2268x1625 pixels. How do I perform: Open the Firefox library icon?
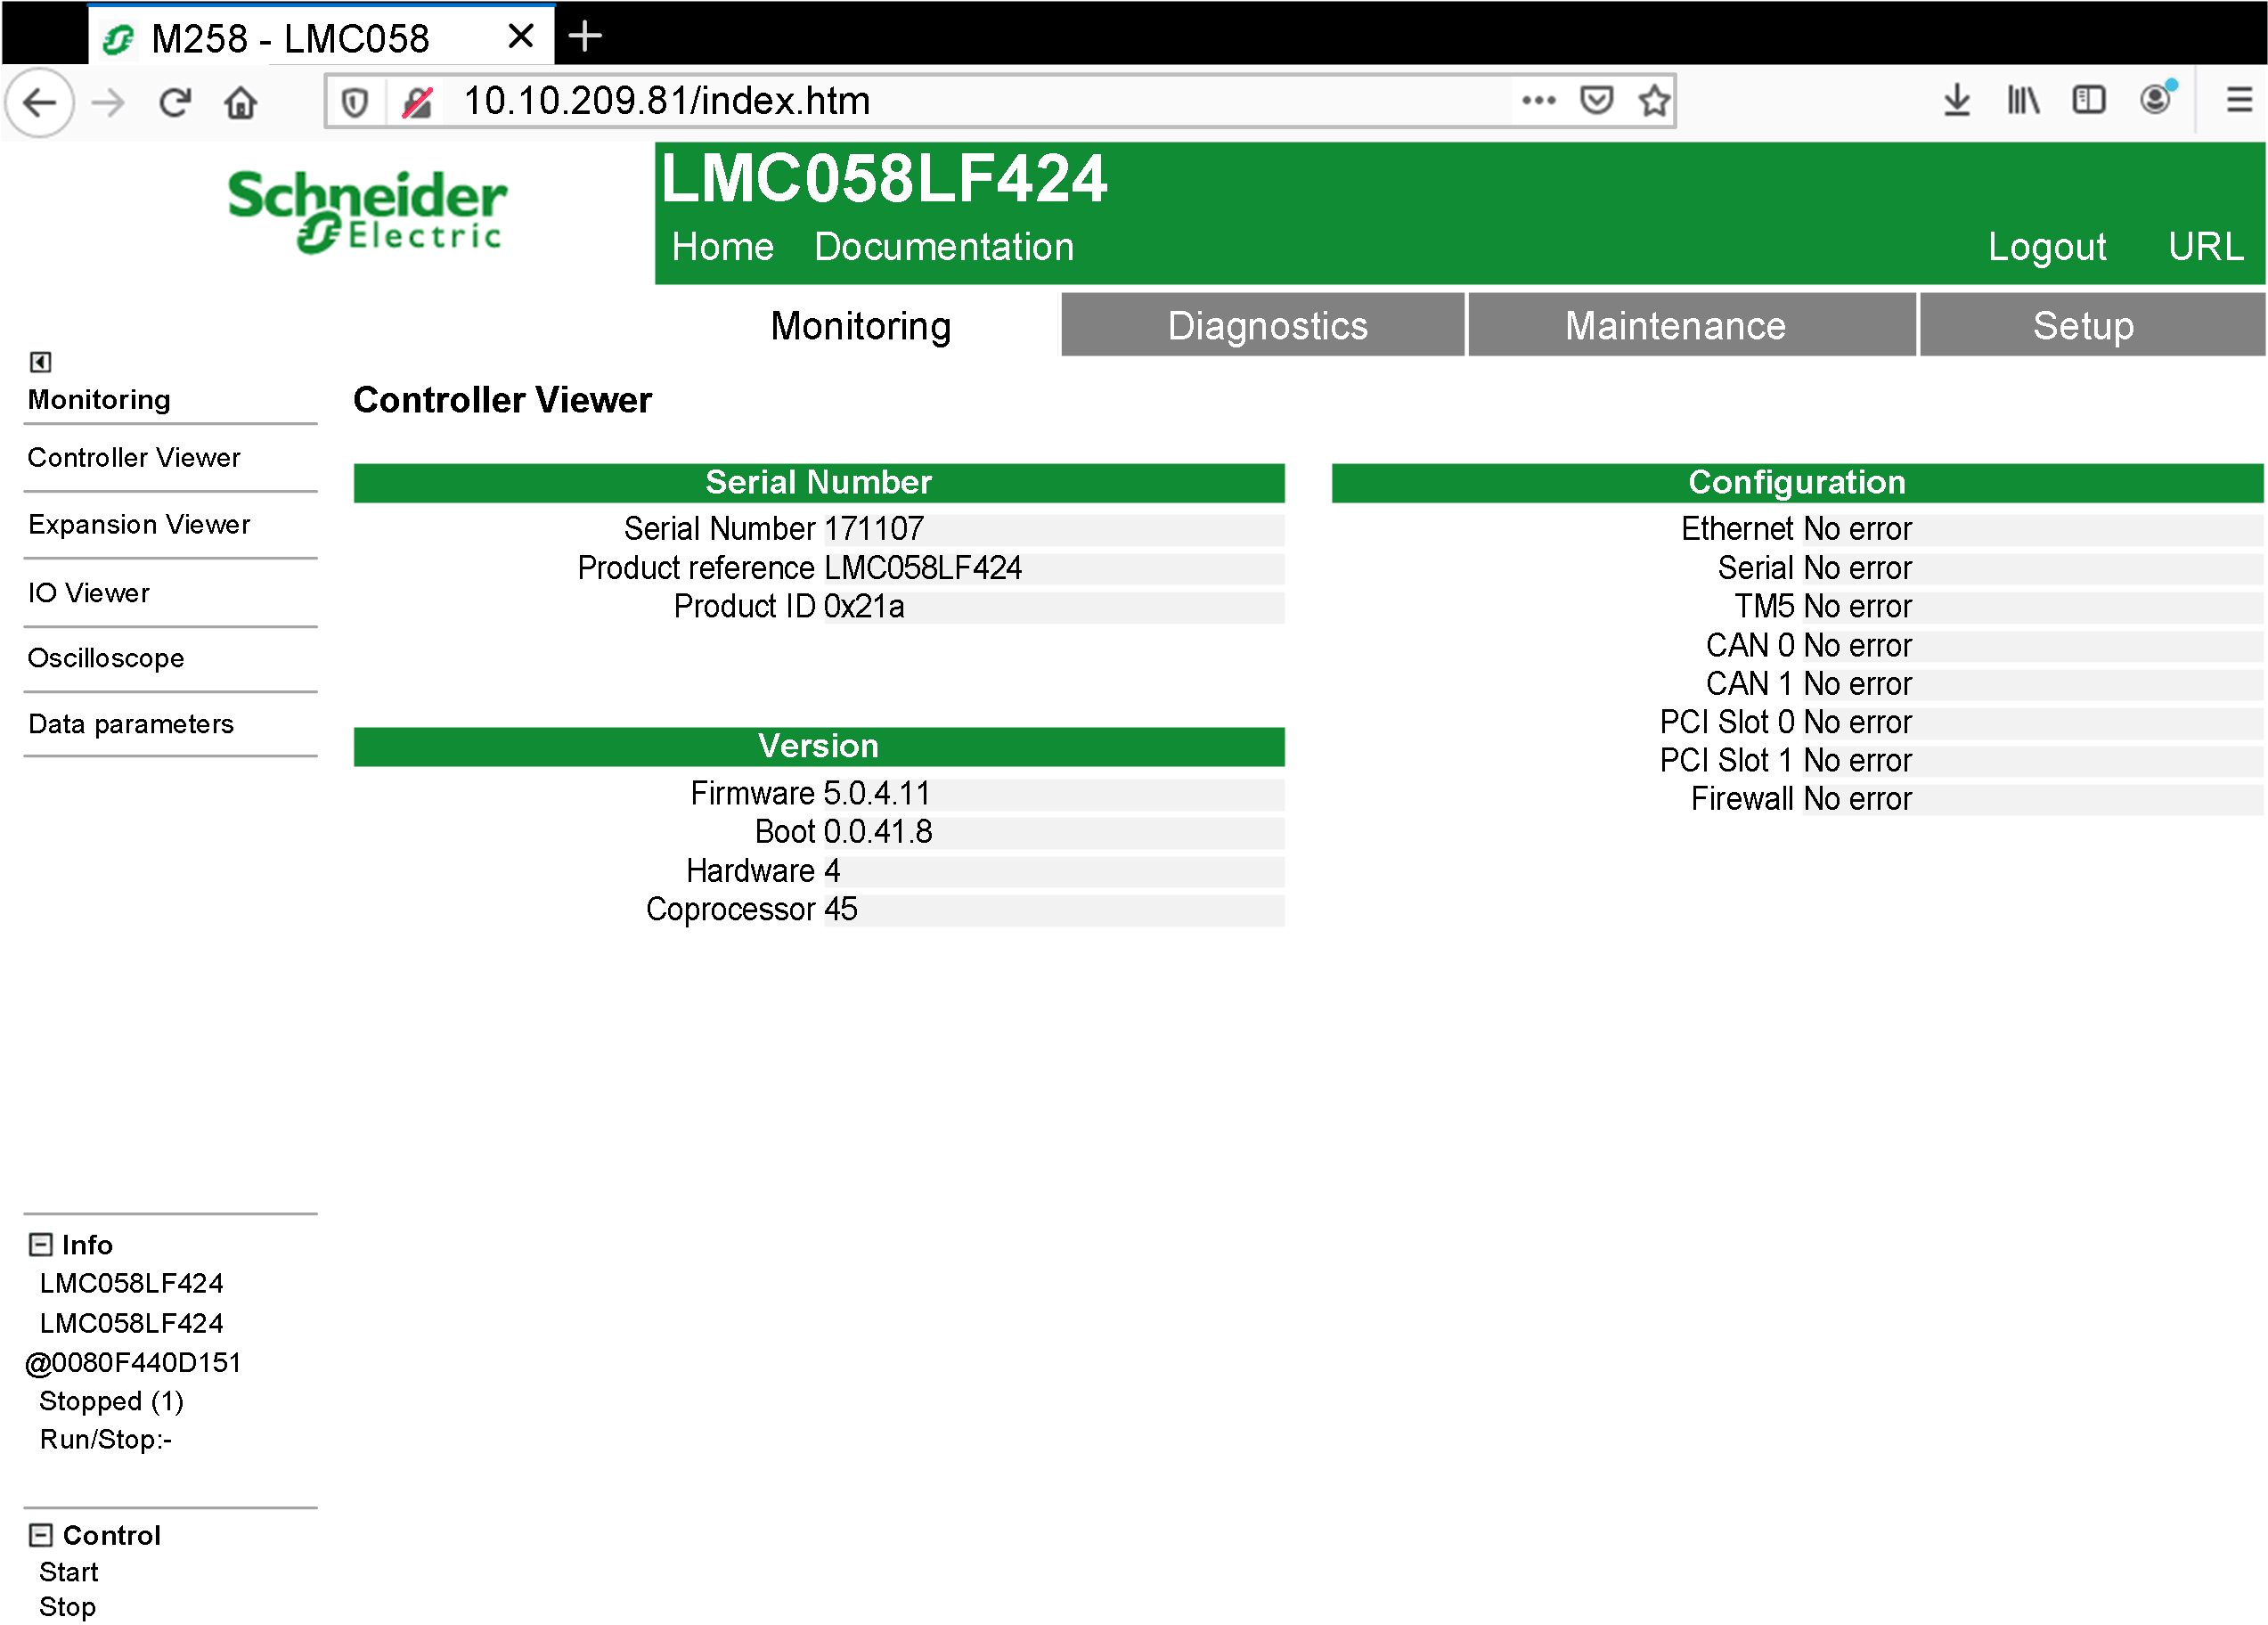coord(2023,100)
